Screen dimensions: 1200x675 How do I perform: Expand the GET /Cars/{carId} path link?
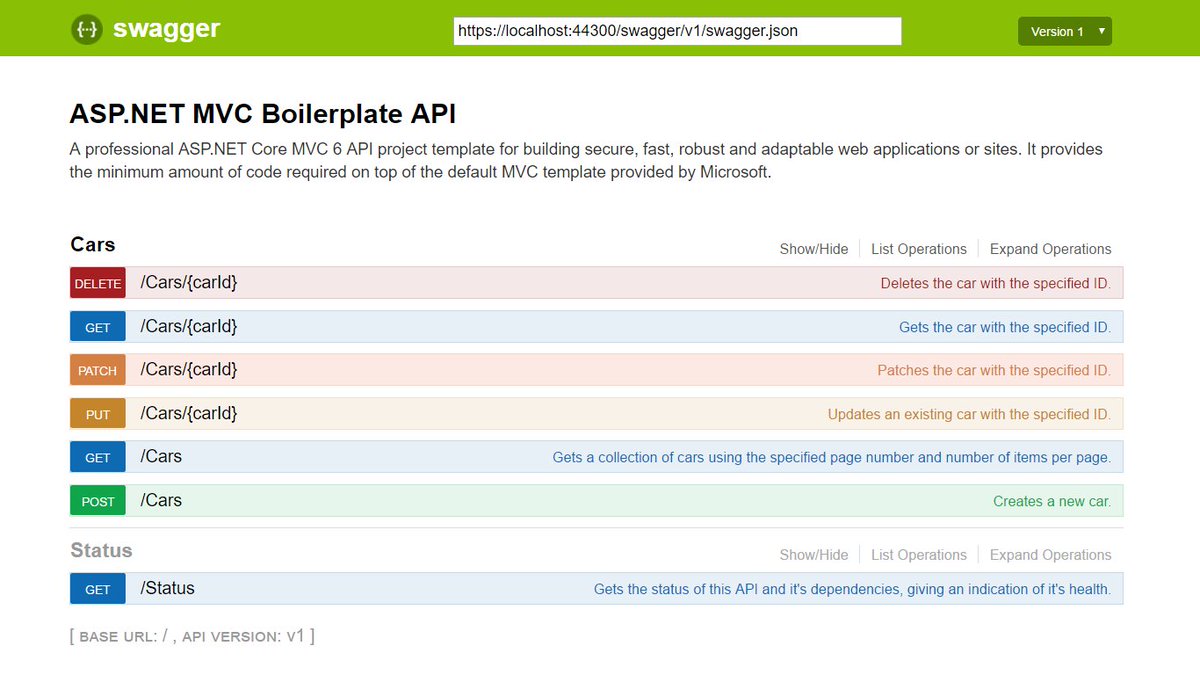point(189,326)
